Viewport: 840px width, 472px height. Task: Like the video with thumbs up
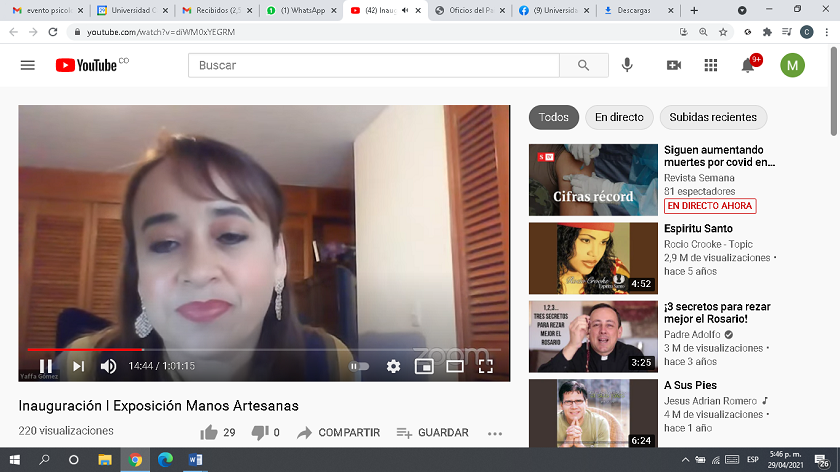point(209,432)
